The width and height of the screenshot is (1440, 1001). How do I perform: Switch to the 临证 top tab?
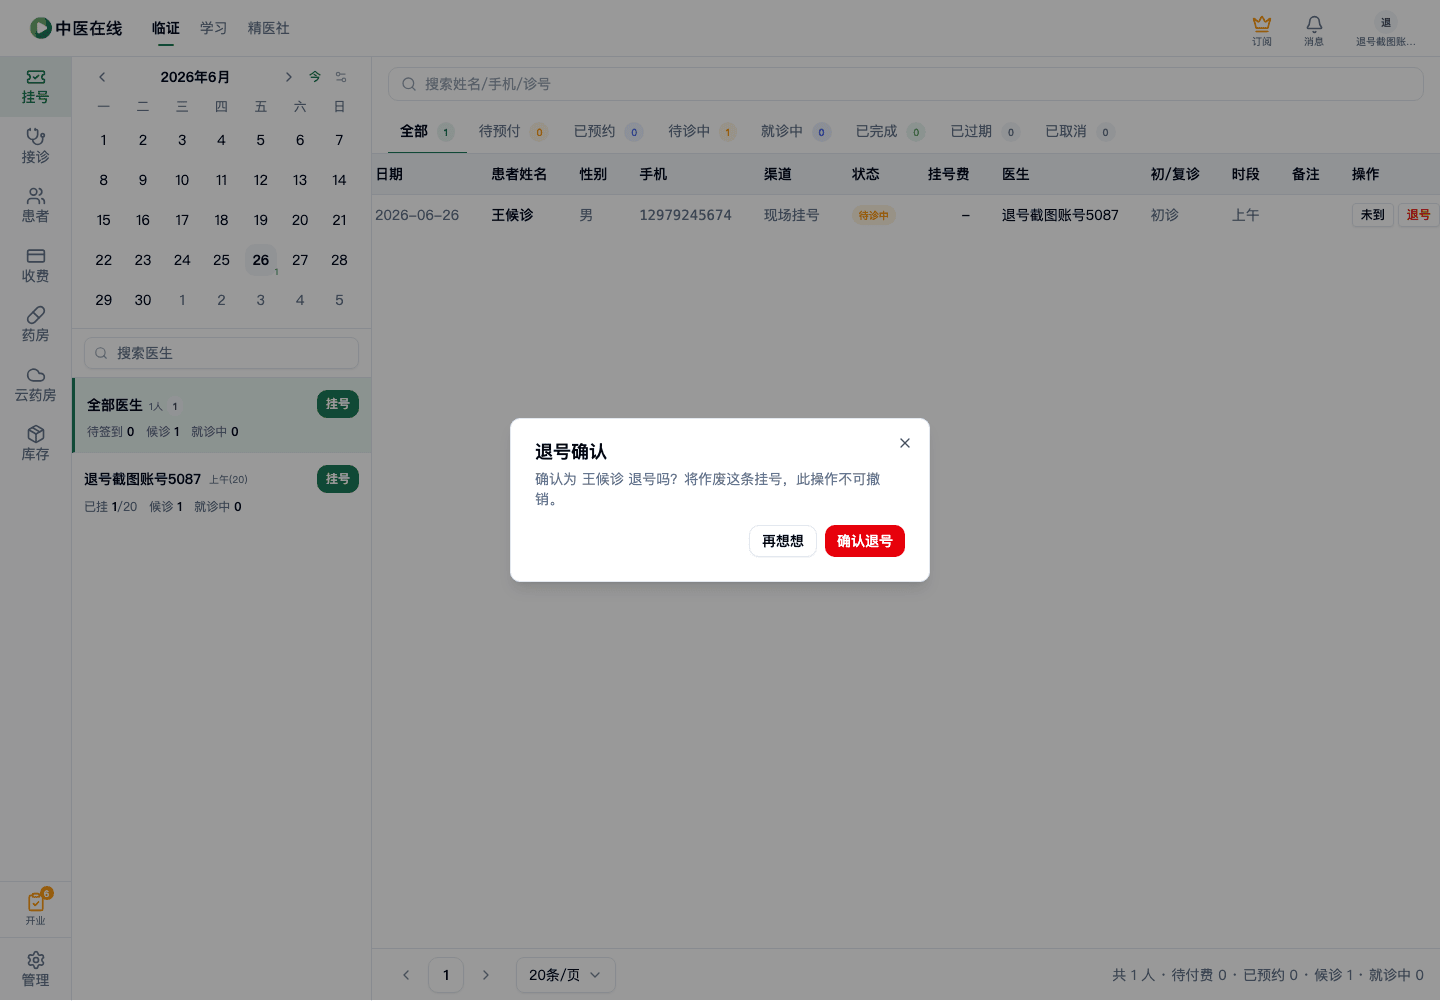tap(166, 28)
